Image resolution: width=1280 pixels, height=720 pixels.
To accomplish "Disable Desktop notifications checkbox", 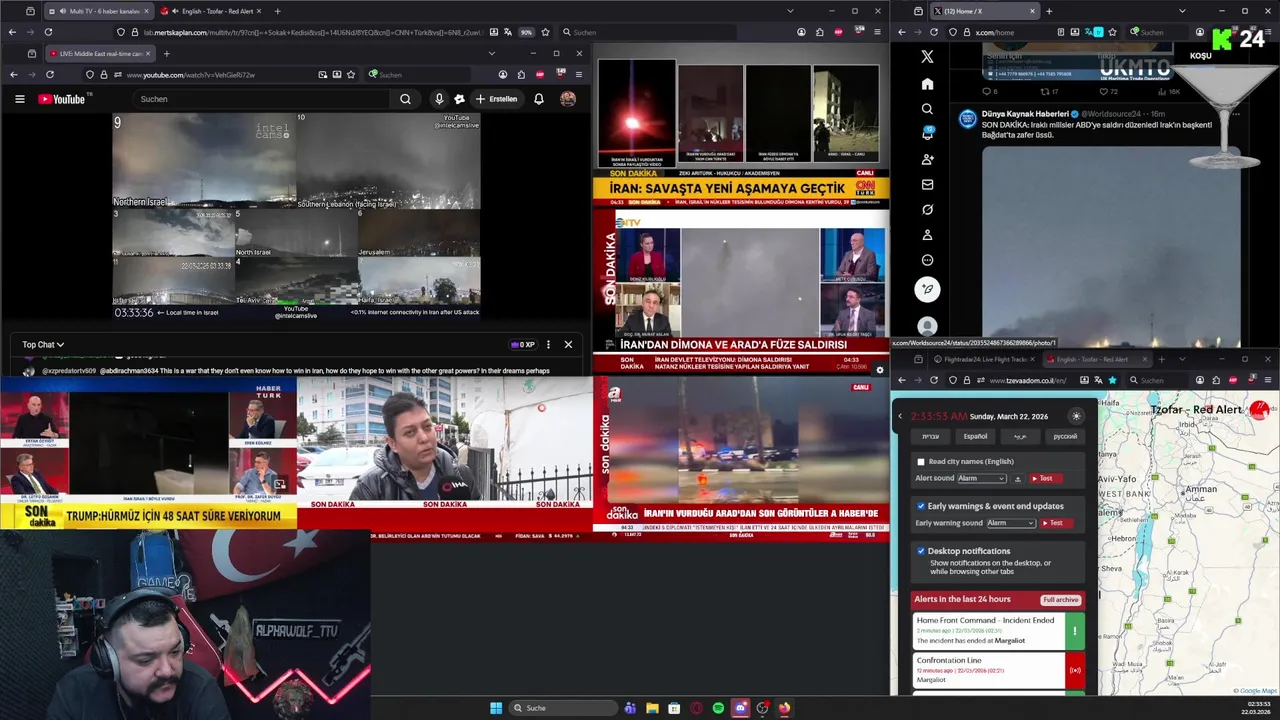I will point(921,551).
